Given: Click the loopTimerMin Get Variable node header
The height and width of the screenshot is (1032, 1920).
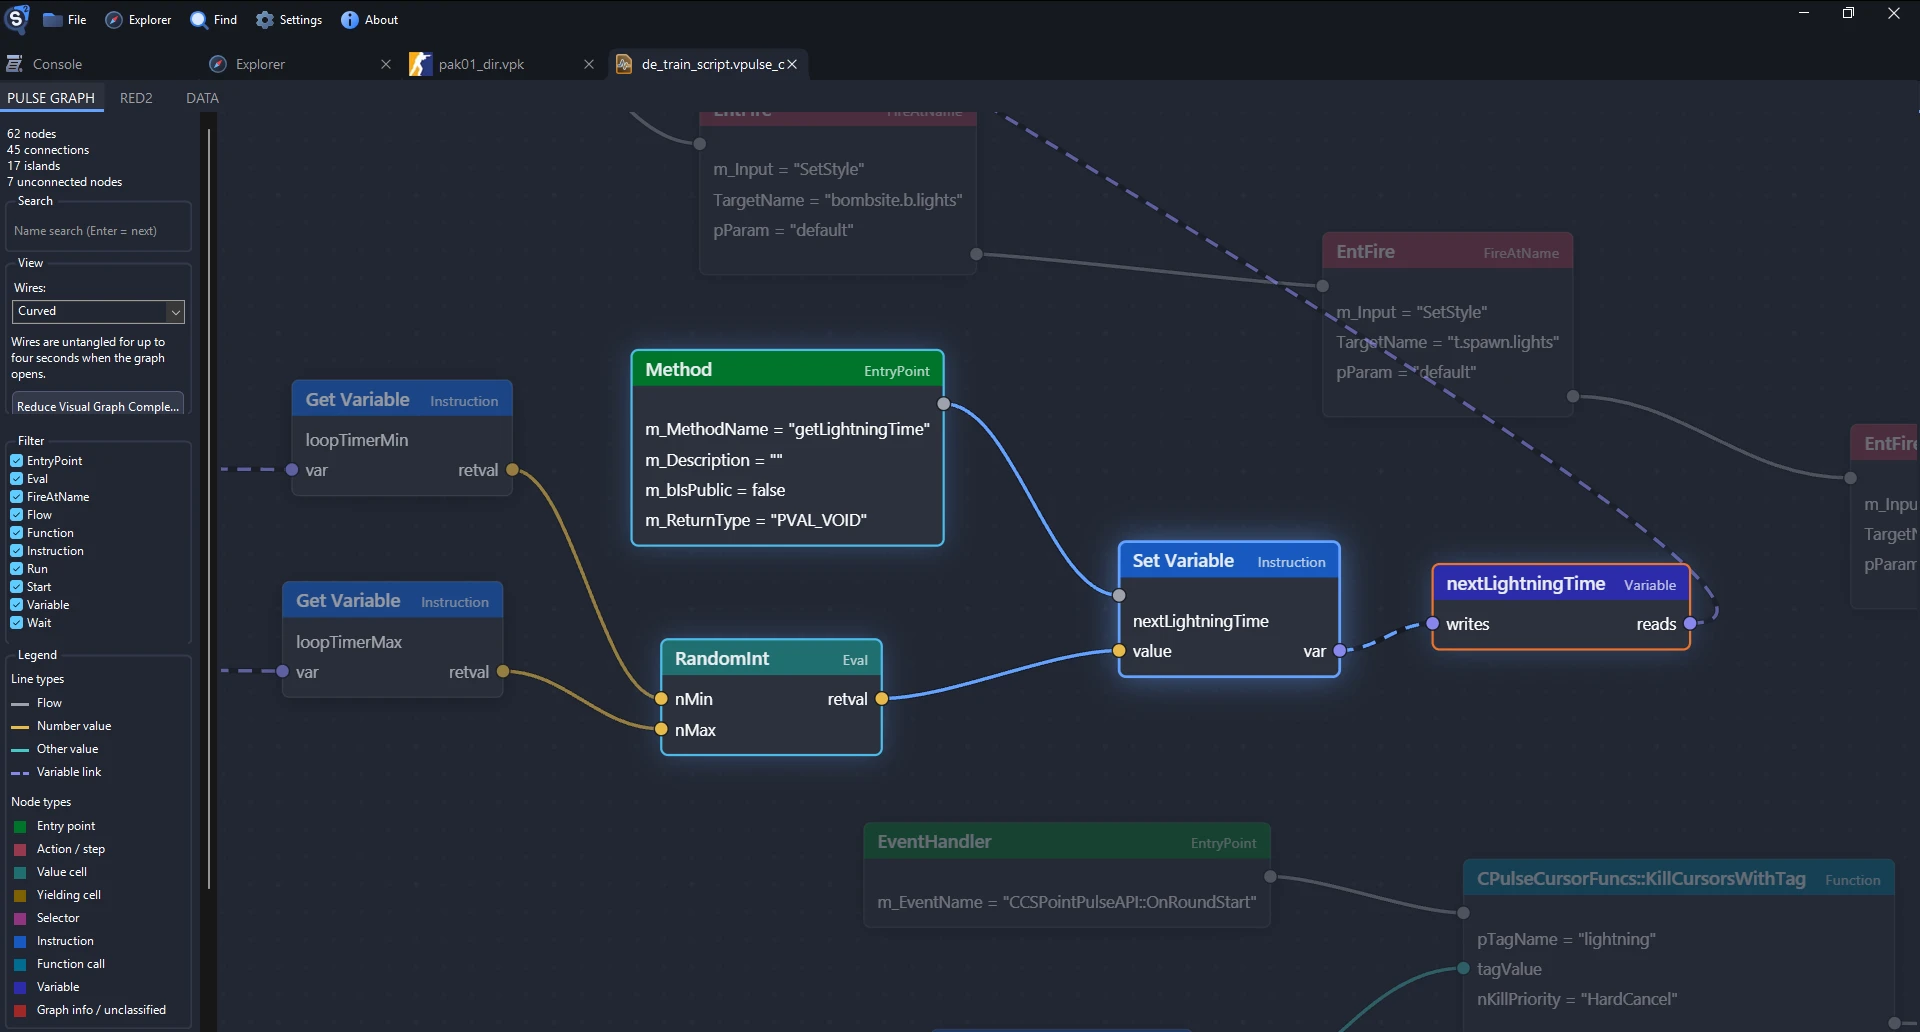Looking at the screenshot, I should (402, 400).
